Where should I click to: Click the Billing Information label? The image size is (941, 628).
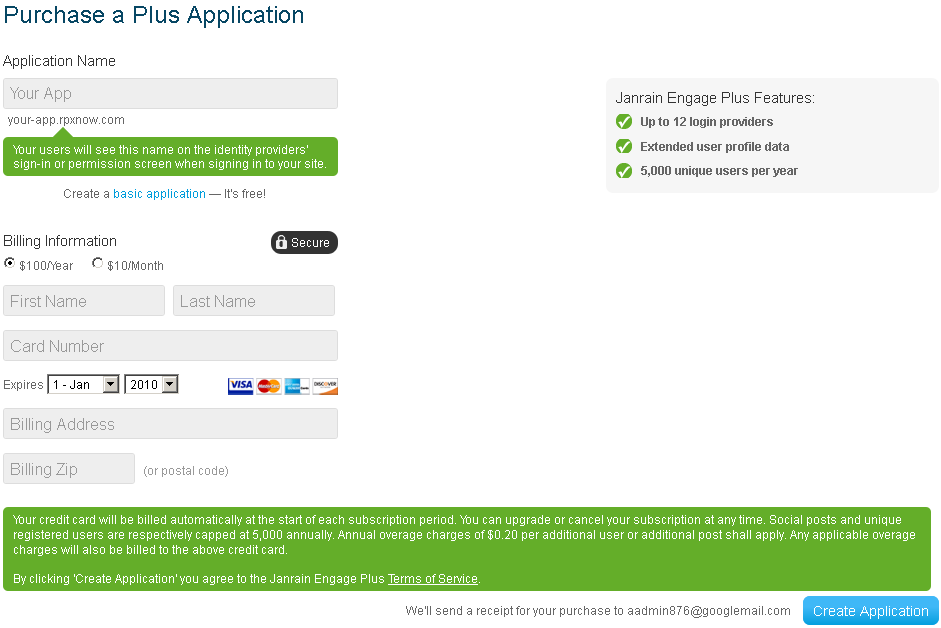(60, 241)
